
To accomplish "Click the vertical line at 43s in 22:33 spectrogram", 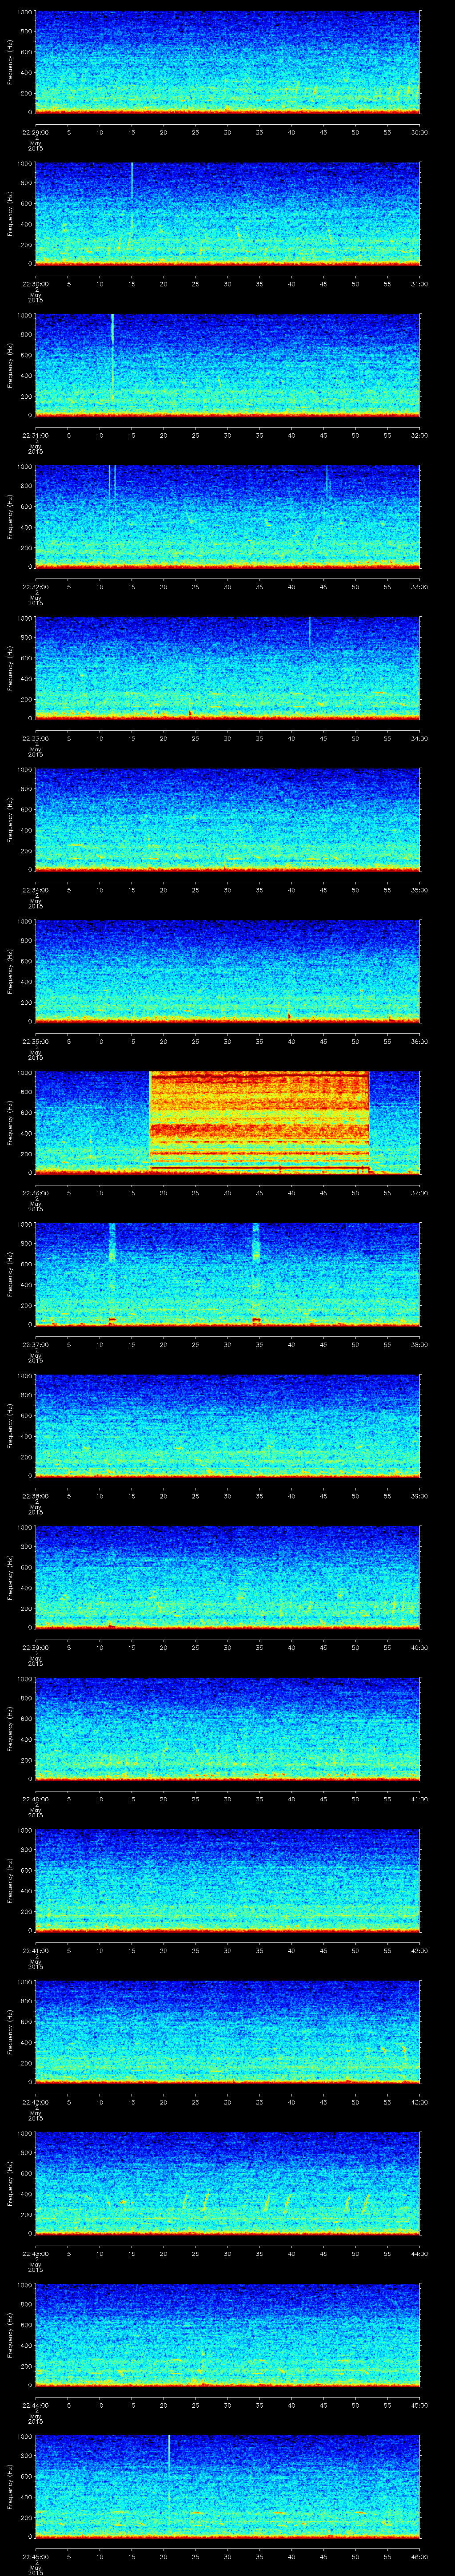I will [x=310, y=632].
